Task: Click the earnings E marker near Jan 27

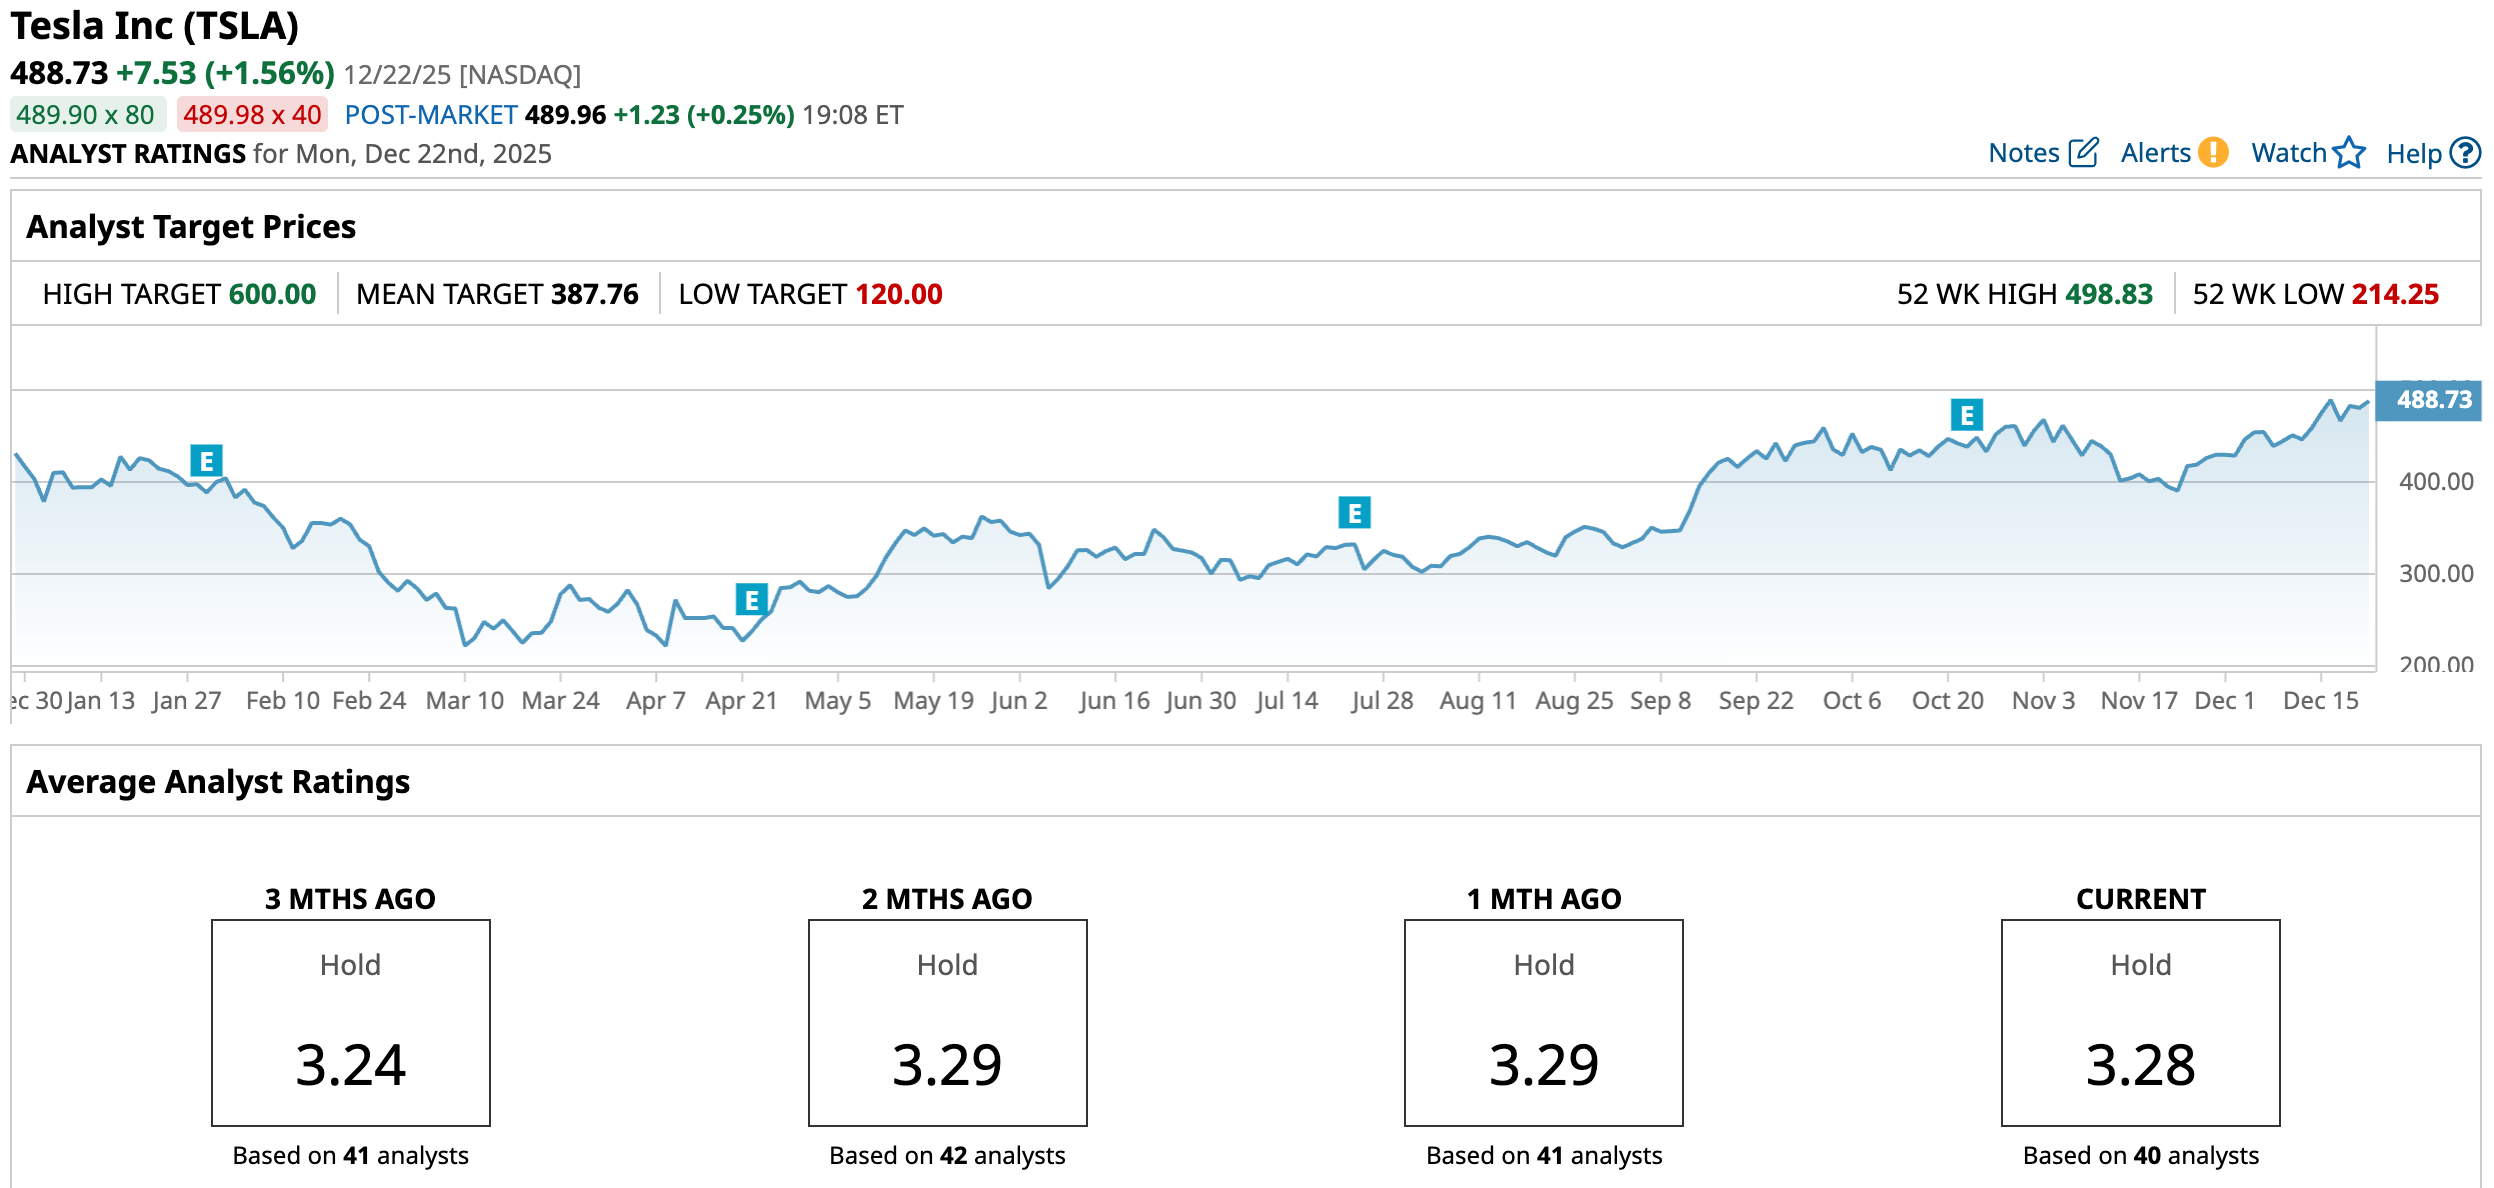Action: (x=206, y=461)
